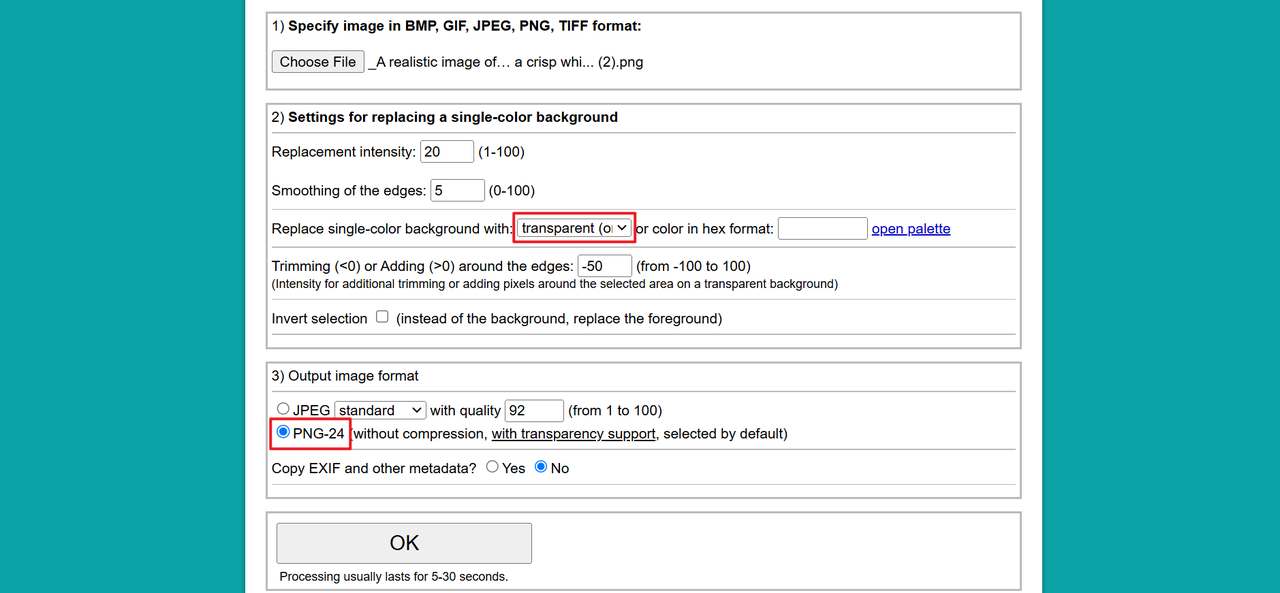Expand the JPEG standard type dropdown
This screenshot has width=1280, height=593.
(380, 410)
